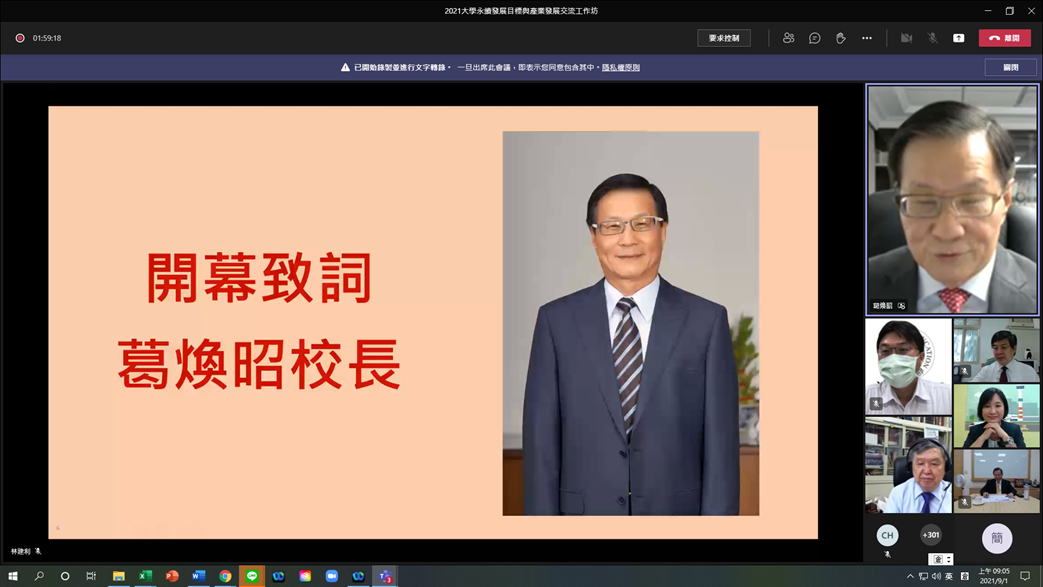
Task: Expand the +301 additional participants overlay
Action: (930, 534)
